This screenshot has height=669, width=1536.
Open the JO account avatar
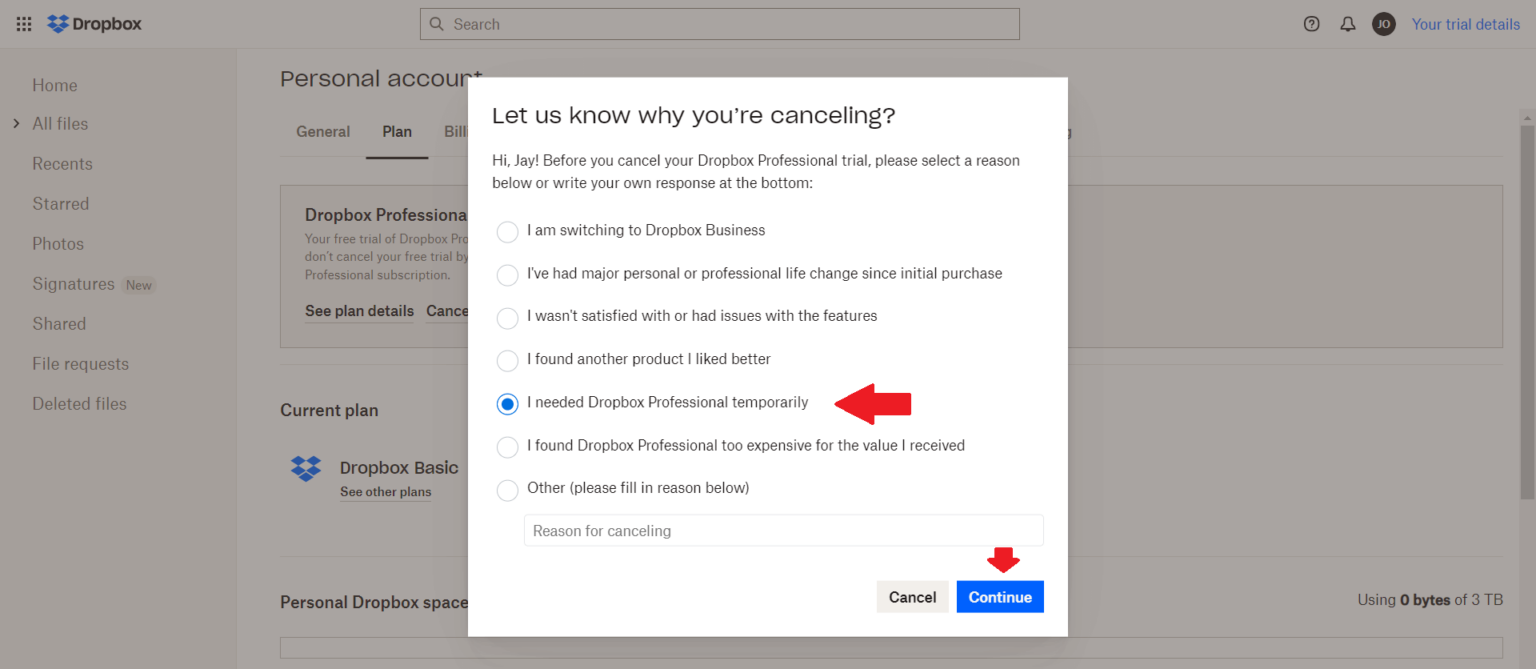coord(1384,23)
